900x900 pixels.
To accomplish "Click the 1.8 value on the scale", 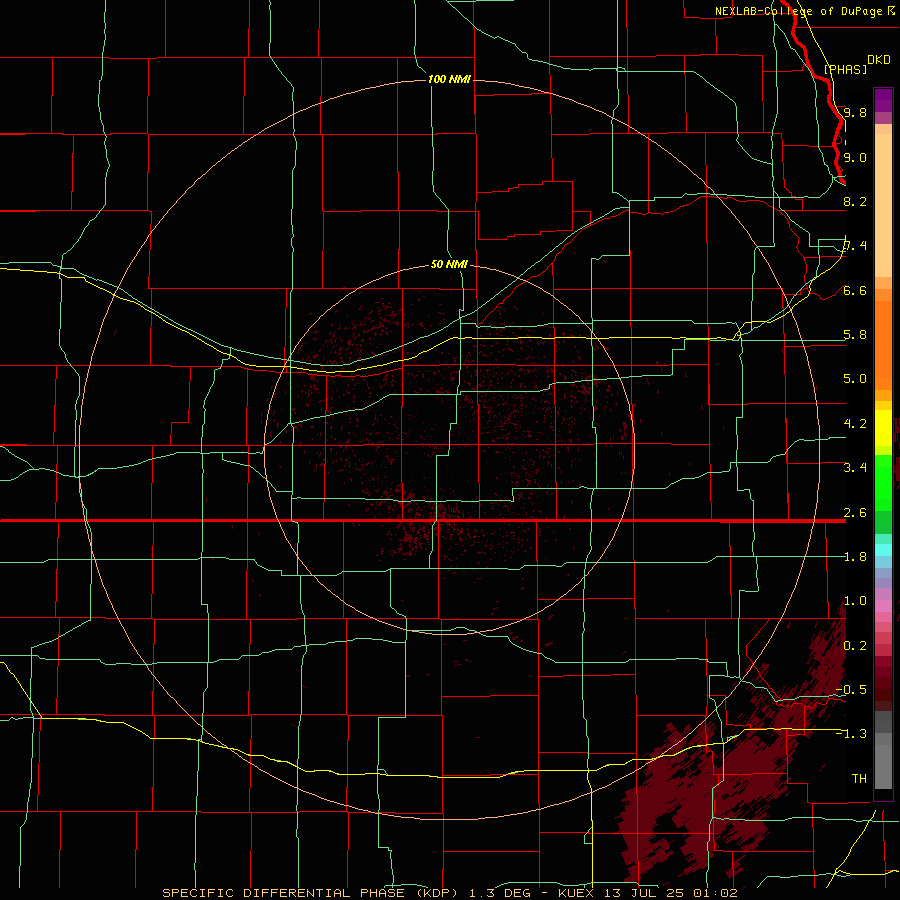I will click(x=855, y=557).
